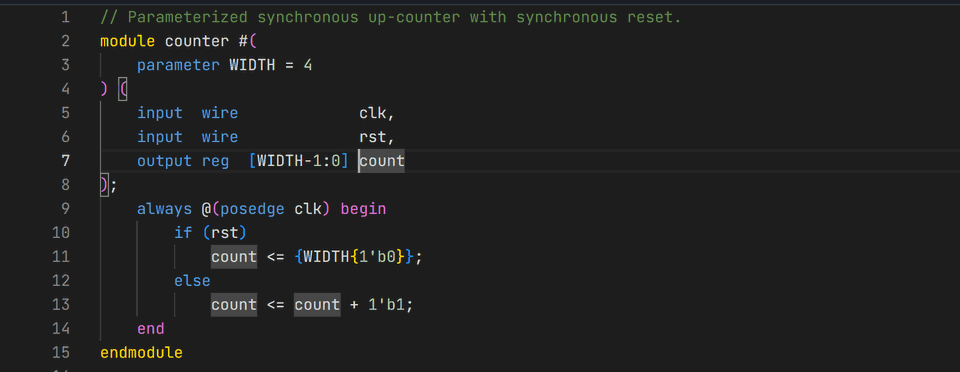
Task: Click line number 15 in the gutter
Action: [61, 352]
